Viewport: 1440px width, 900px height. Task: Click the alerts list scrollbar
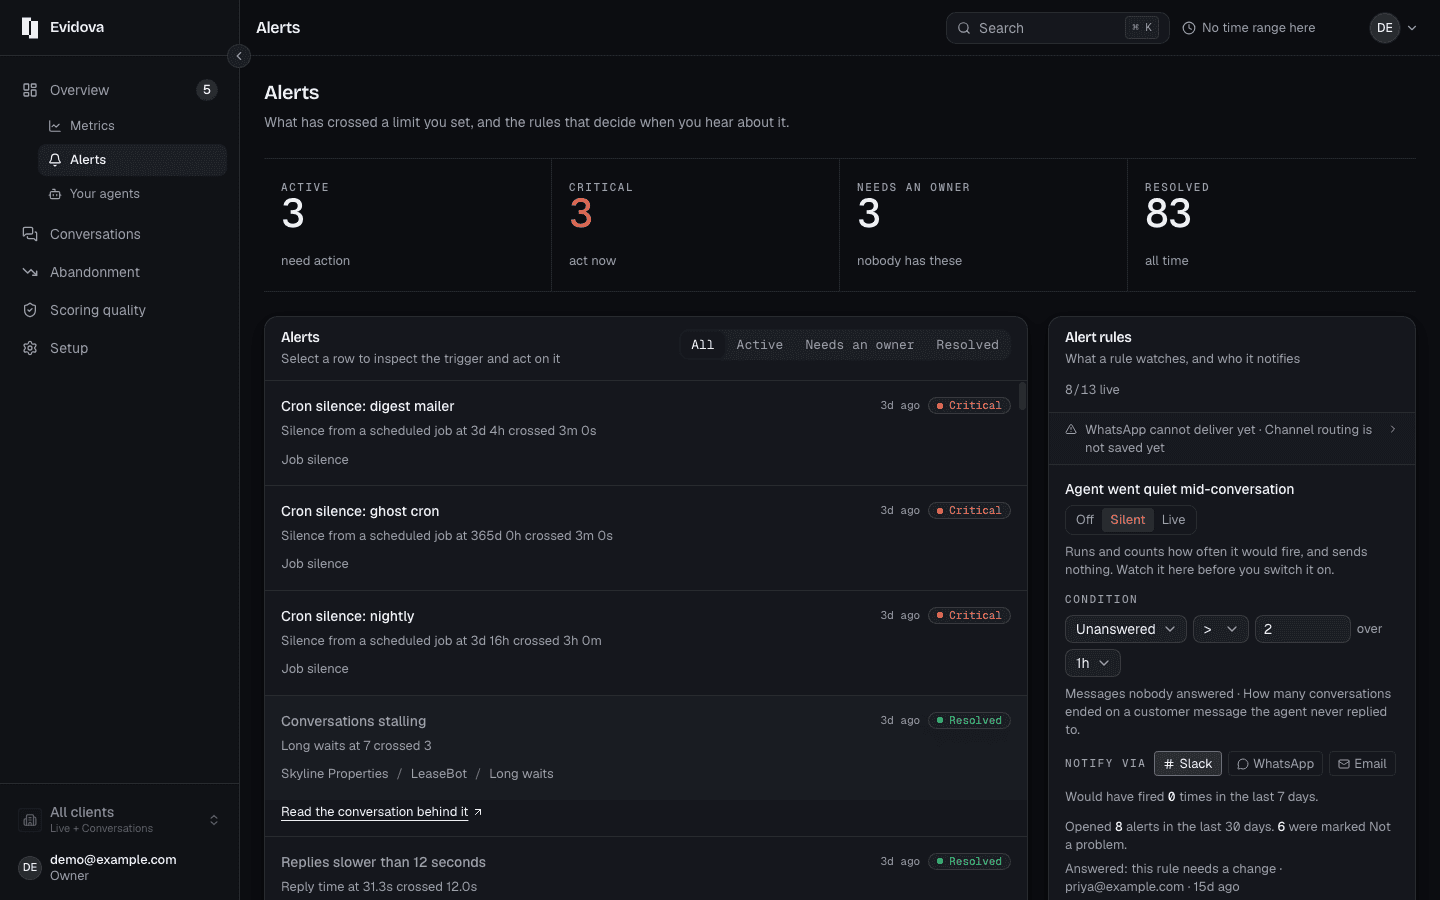click(x=1022, y=396)
